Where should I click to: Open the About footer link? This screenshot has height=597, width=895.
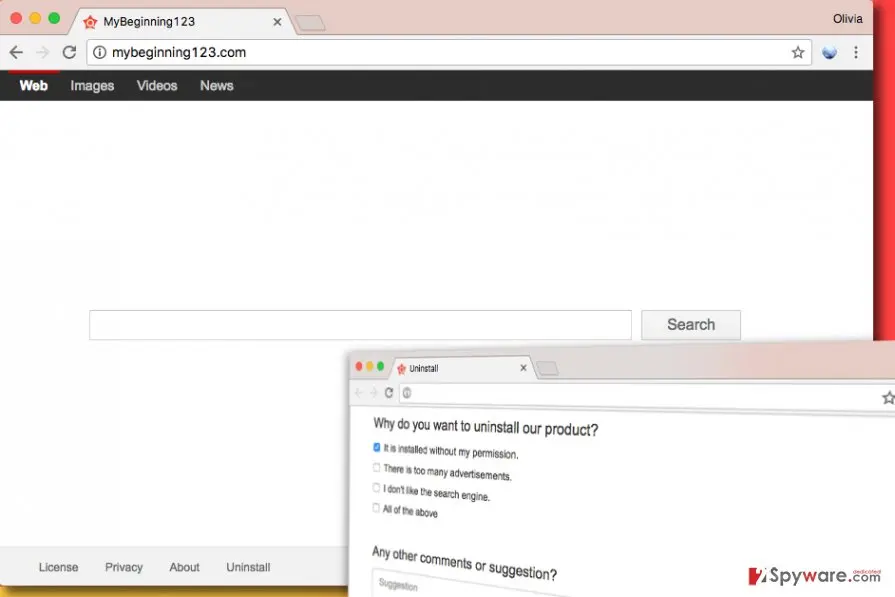pyautogui.click(x=184, y=567)
